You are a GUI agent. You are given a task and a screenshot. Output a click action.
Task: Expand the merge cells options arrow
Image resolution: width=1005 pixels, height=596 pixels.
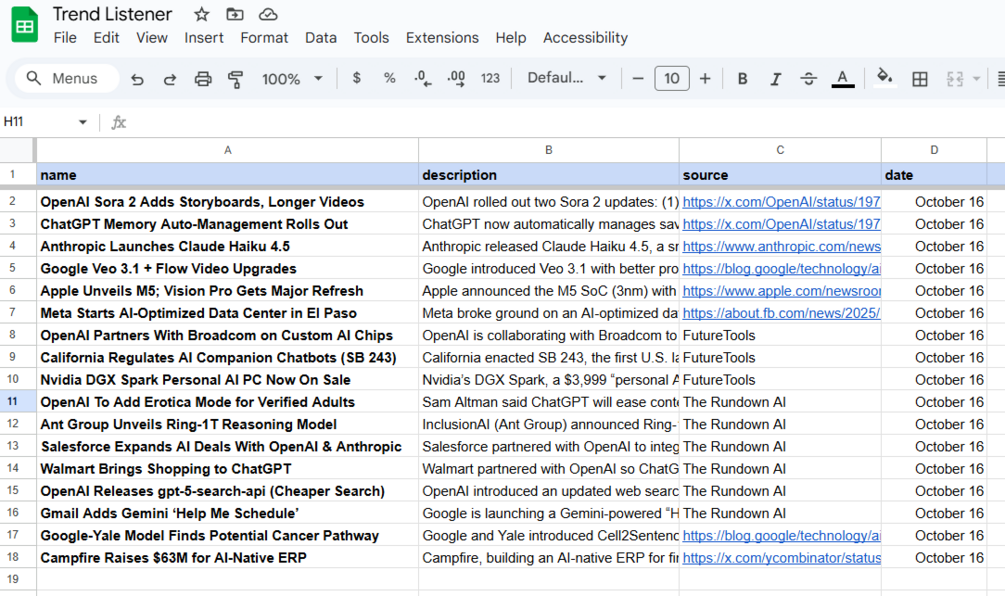[976, 79]
